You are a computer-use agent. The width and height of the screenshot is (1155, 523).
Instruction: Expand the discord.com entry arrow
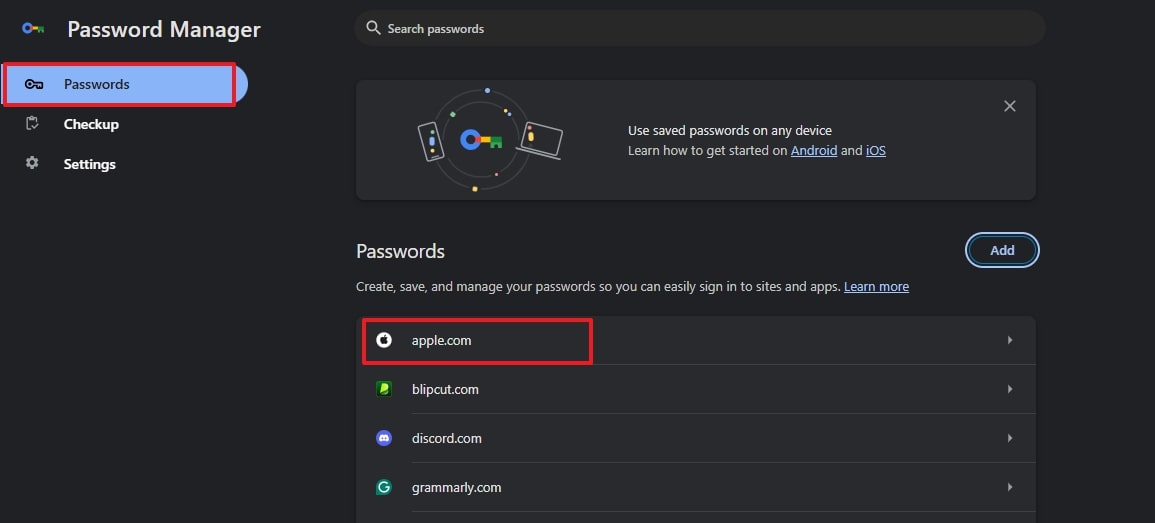[x=1010, y=438]
